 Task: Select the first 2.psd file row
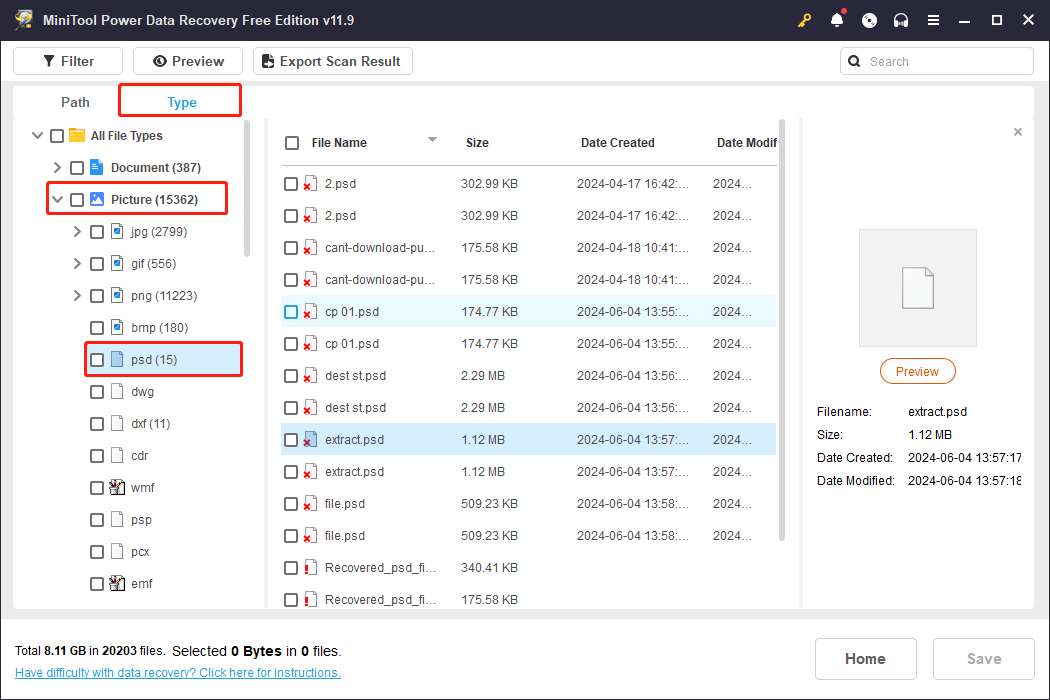[528, 184]
